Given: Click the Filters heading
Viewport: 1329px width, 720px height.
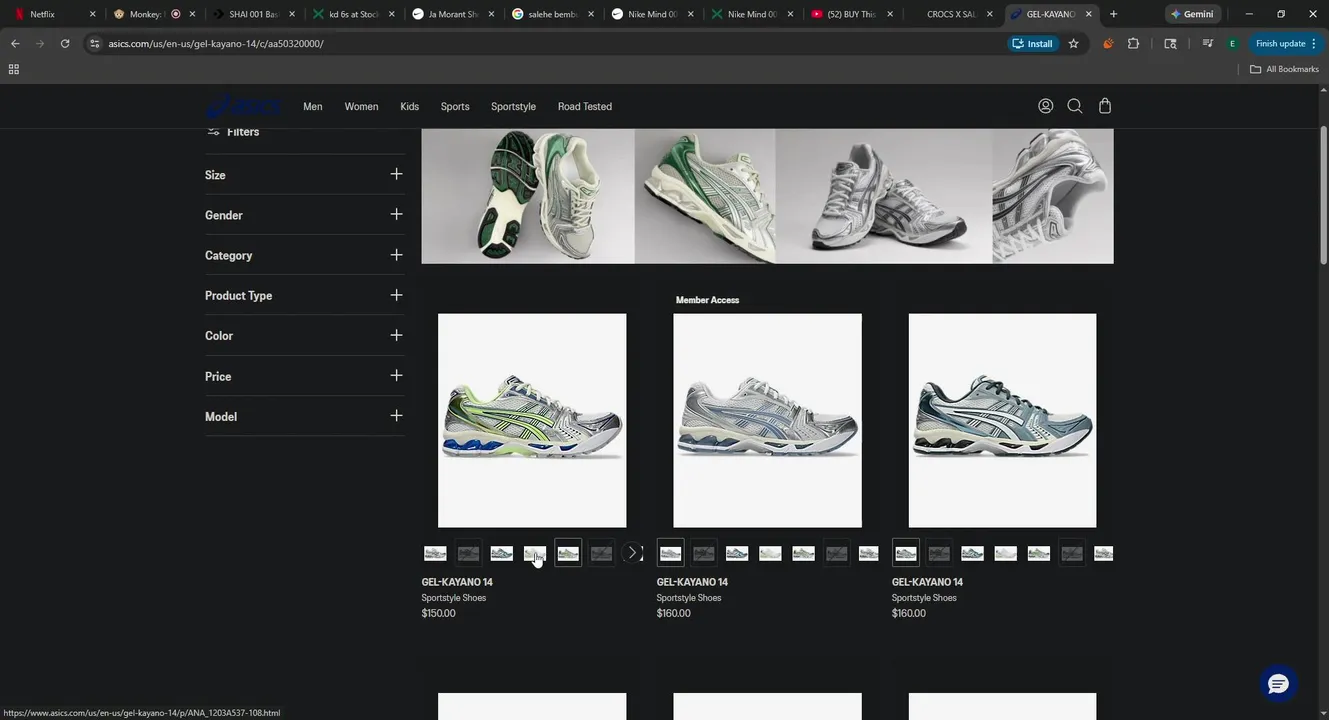Looking at the screenshot, I should point(243,132).
